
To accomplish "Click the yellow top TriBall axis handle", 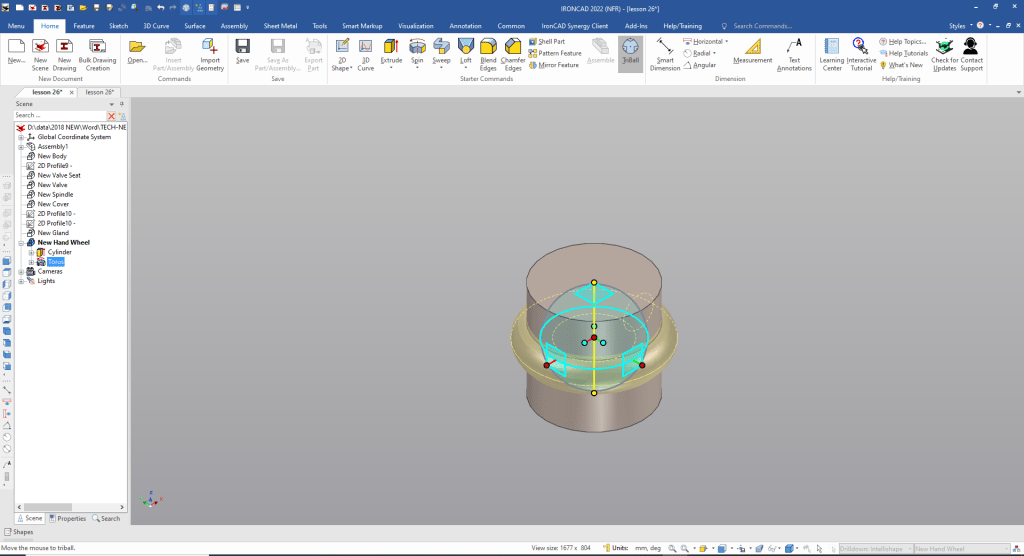I will pos(594,283).
